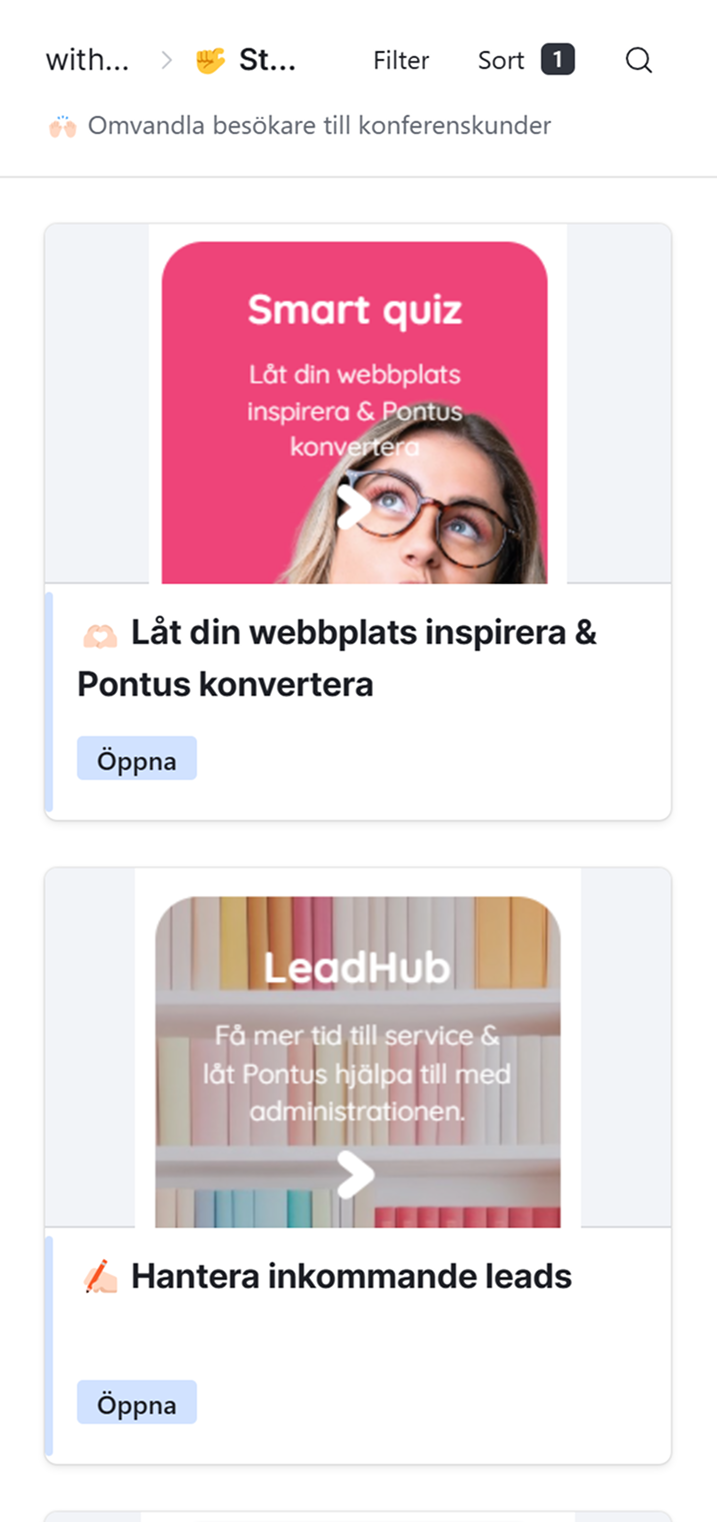Screen dimensions: 717x1522
Task: Click the white arrow on LeadHub image
Action: point(354,1174)
